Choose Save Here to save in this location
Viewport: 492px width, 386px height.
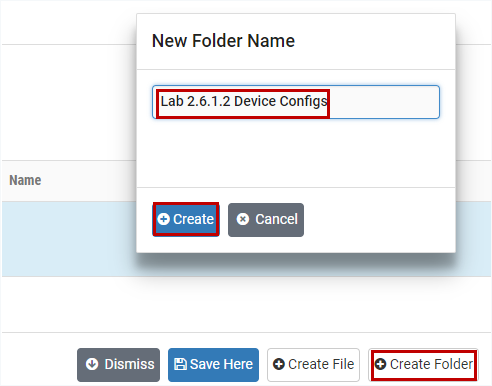(213, 365)
